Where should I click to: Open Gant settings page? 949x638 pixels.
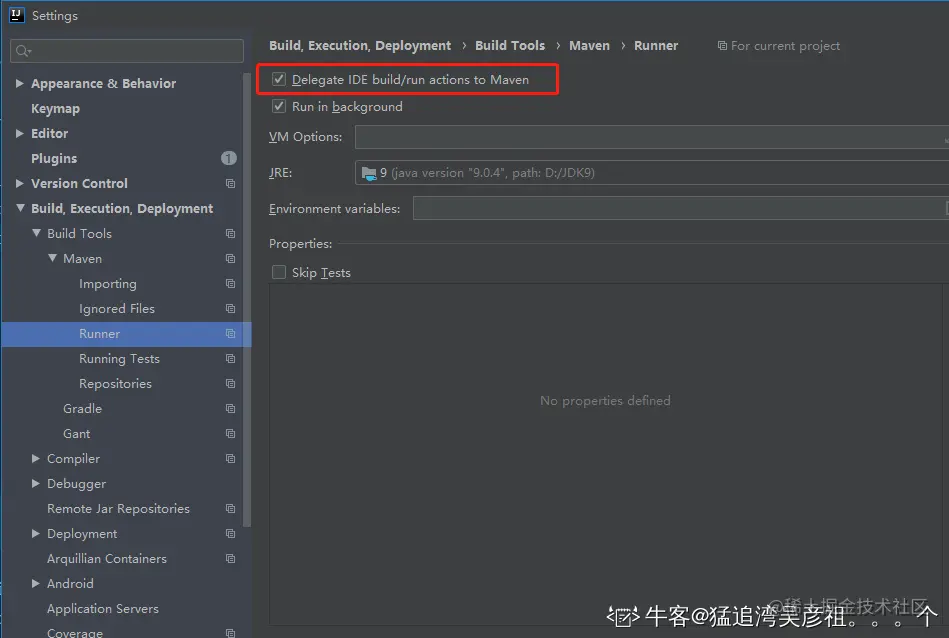[76, 434]
